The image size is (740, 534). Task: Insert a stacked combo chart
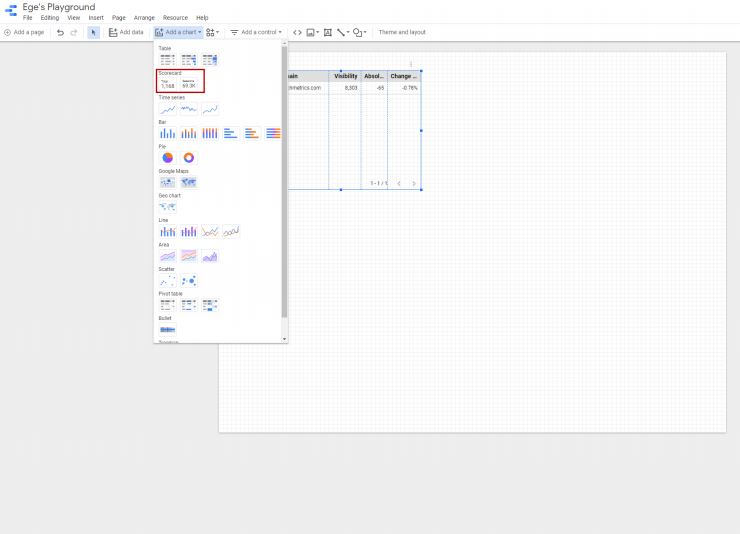[x=189, y=232]
